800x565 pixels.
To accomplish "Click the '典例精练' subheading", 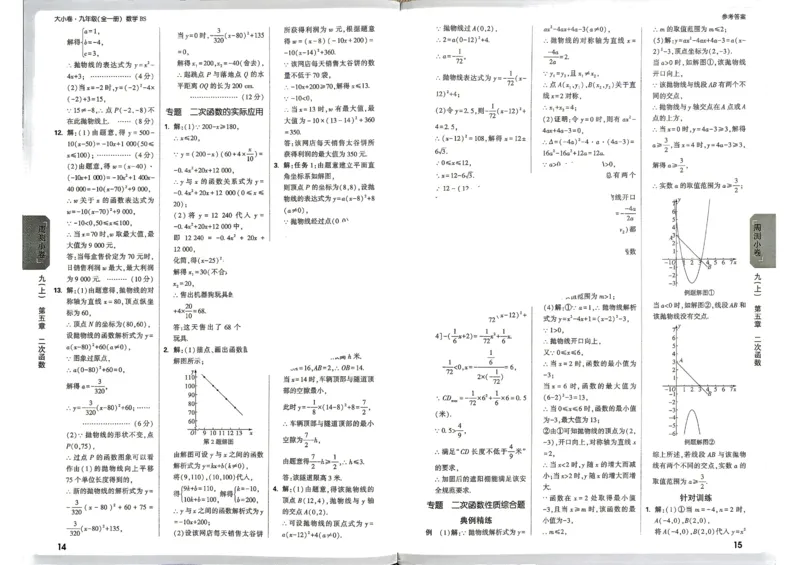I will (476, 520).
